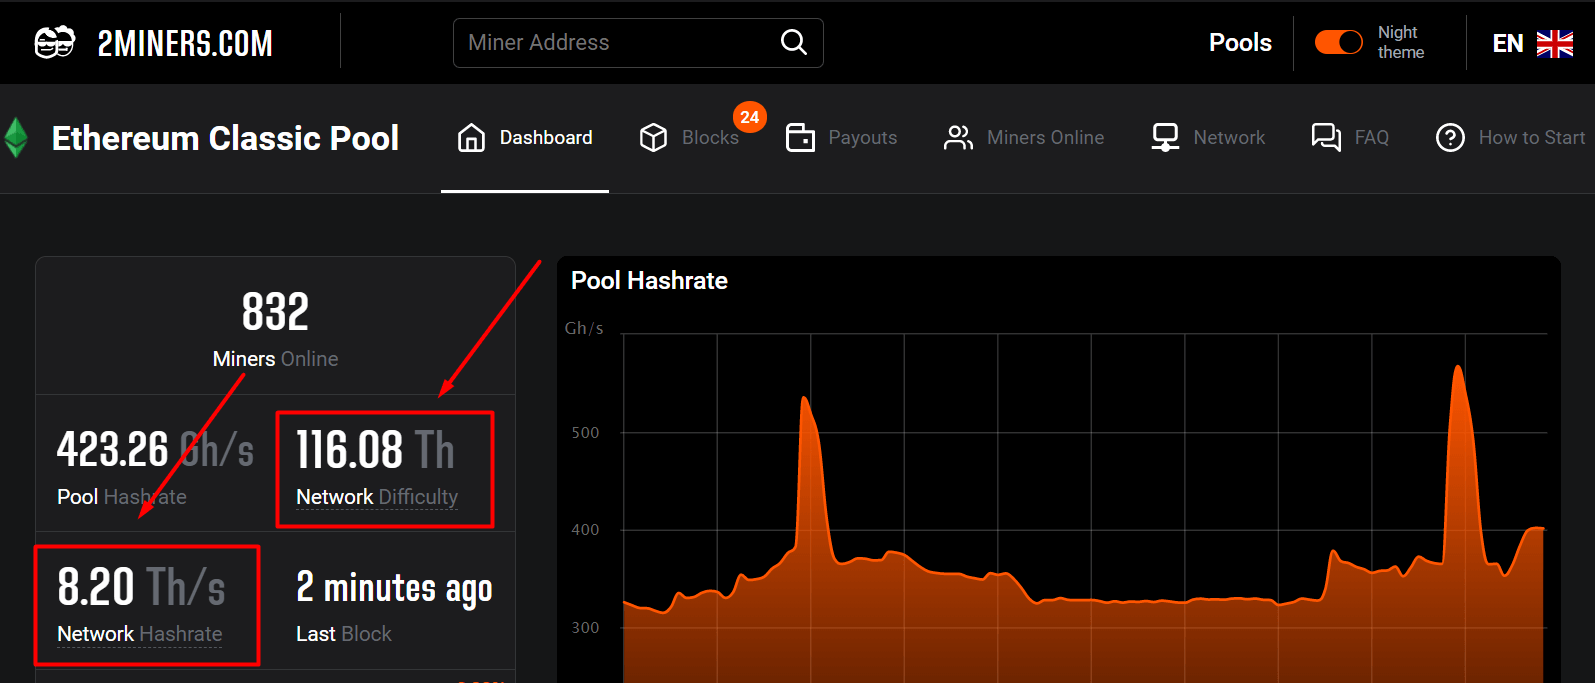
Task: Click the Network Hashrate label
Action: [x=140, y=634]
